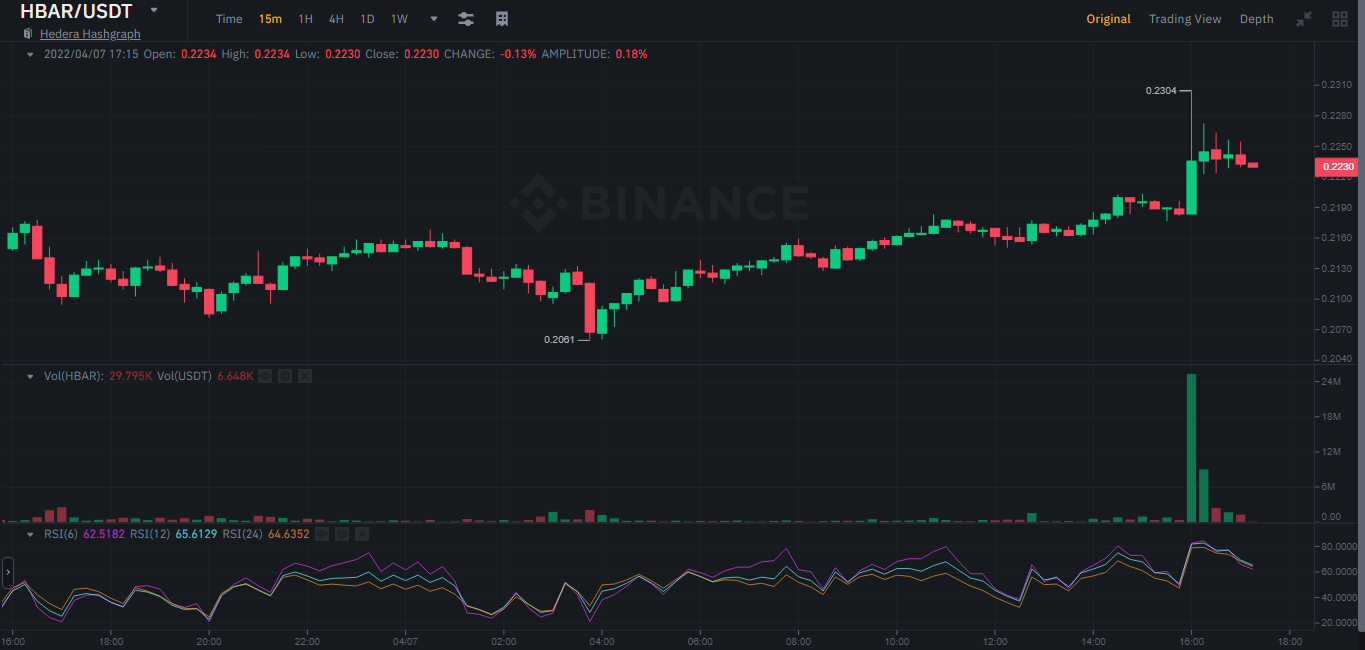Click the 0.2310 label on price axis
The height and width of the screenshot is (650, 1365).
1336,86
